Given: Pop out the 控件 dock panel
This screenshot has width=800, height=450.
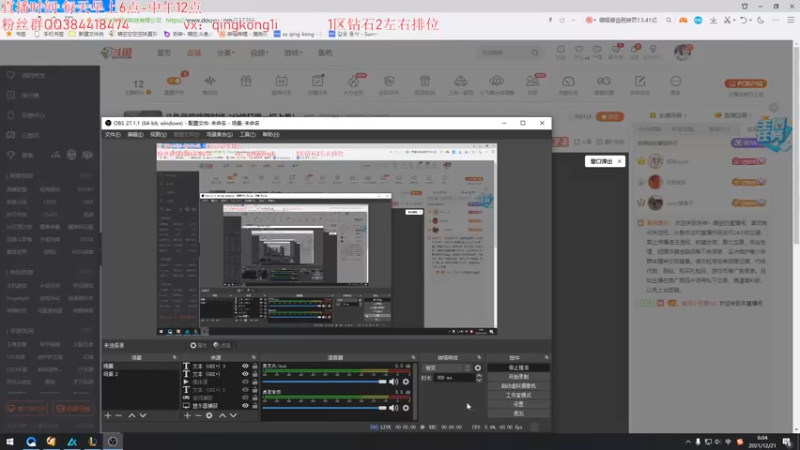Looking at the screenshot, I should coord(546,358).
